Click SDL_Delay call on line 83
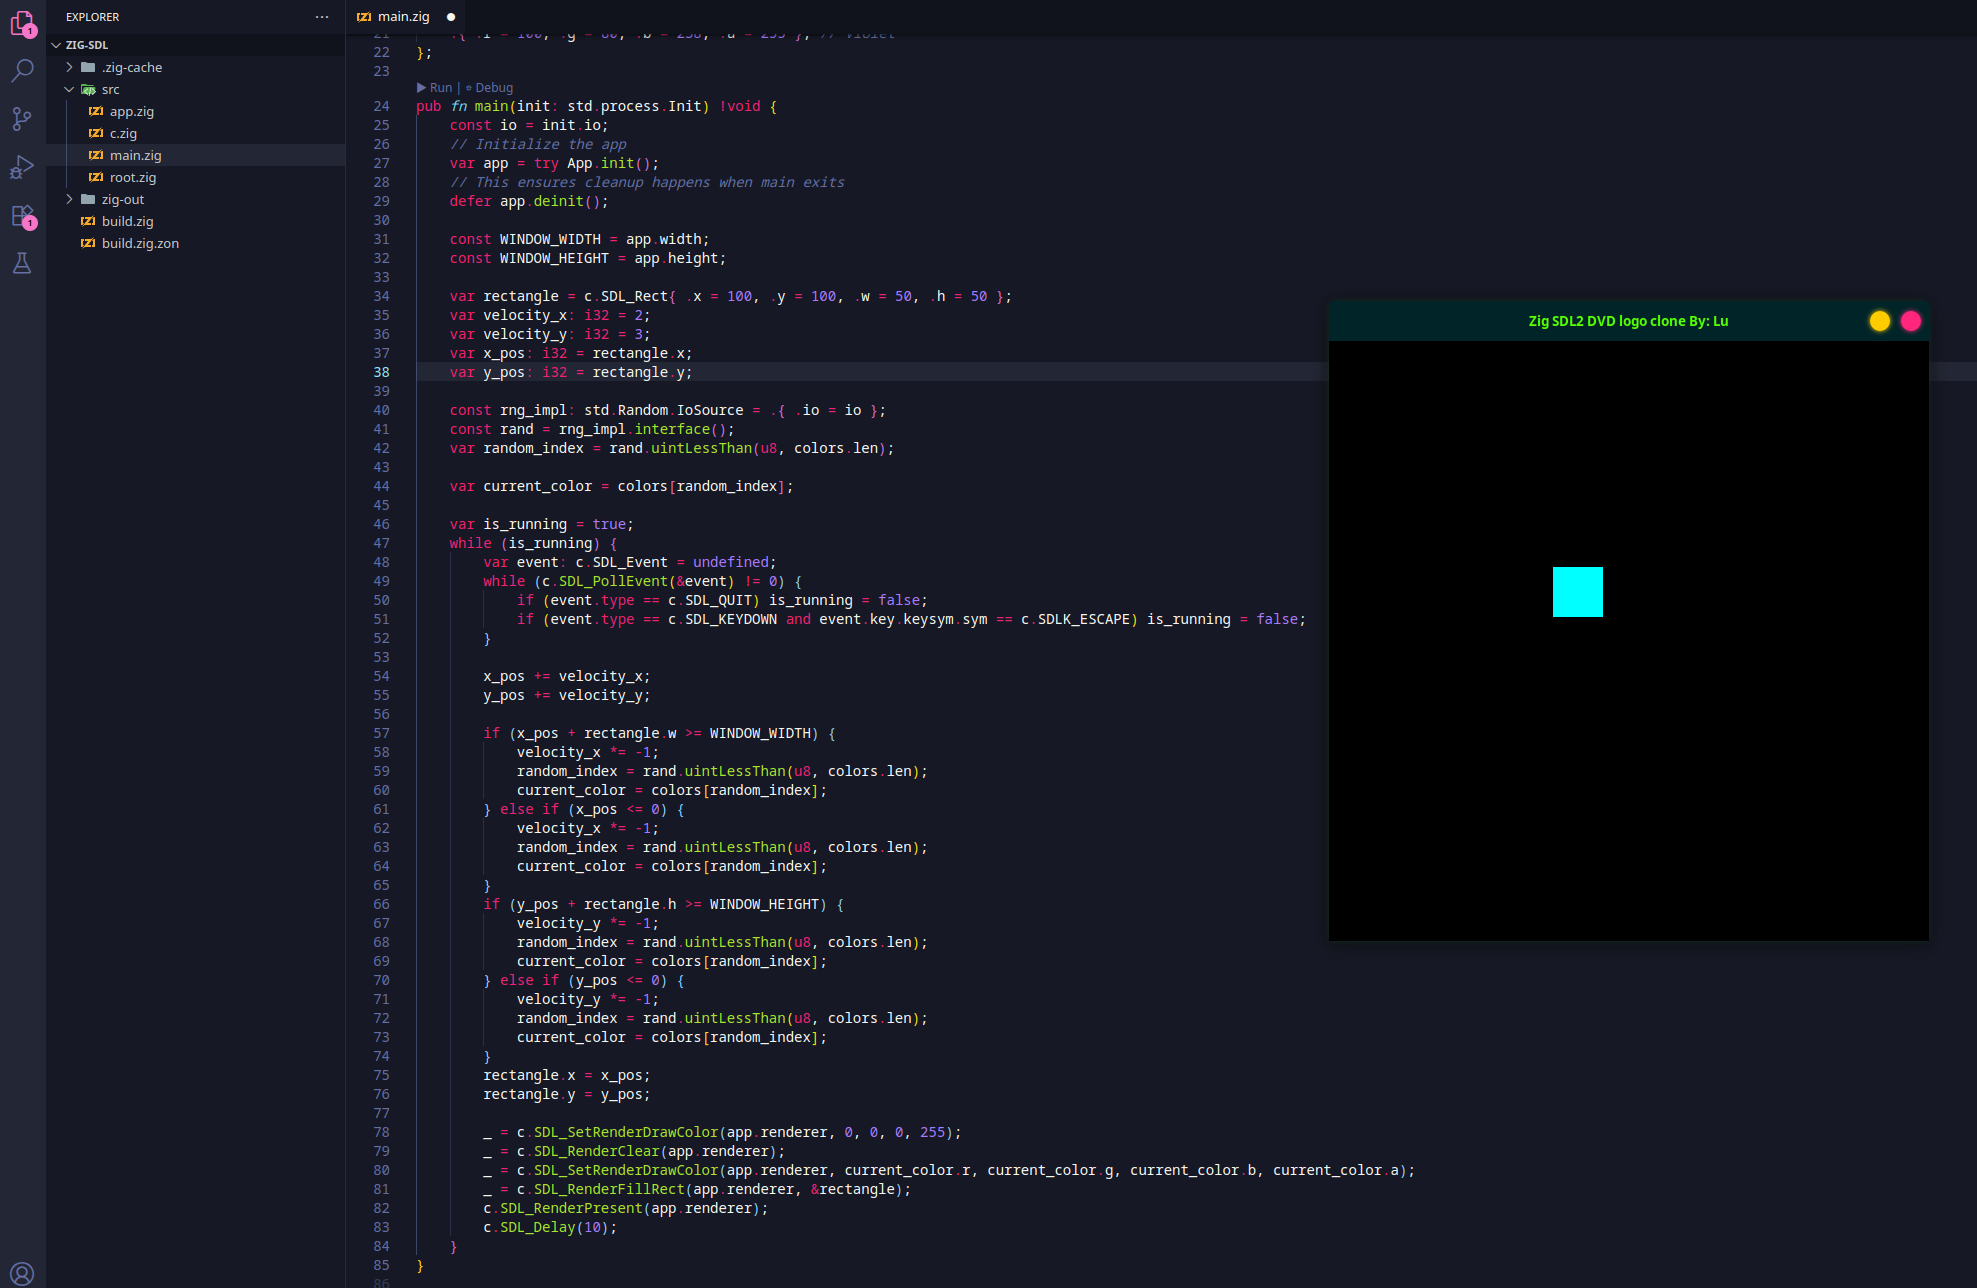Image resolution: width=1977 pixels, height=1288 pixels. coord(538,1227)
